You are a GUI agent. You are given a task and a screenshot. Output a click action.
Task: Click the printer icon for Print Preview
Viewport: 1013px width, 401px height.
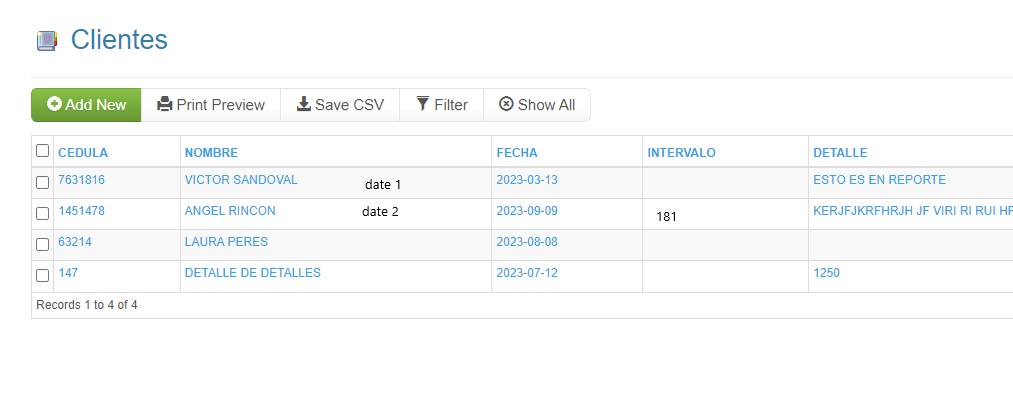pos(165,104)
